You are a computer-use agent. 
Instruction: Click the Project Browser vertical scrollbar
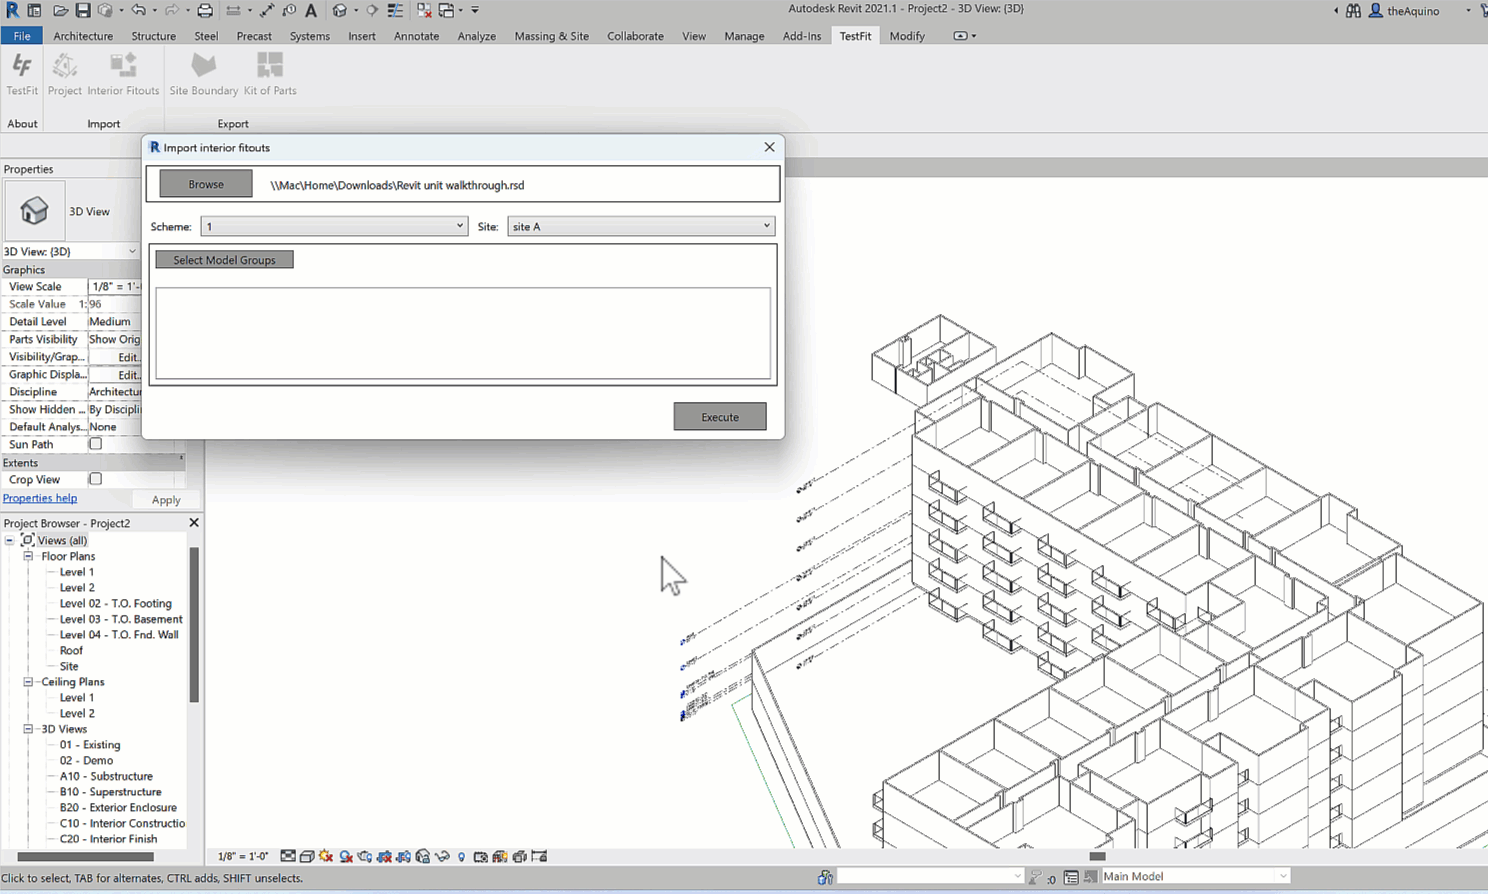pyautogui.click(x=194, y=624)
